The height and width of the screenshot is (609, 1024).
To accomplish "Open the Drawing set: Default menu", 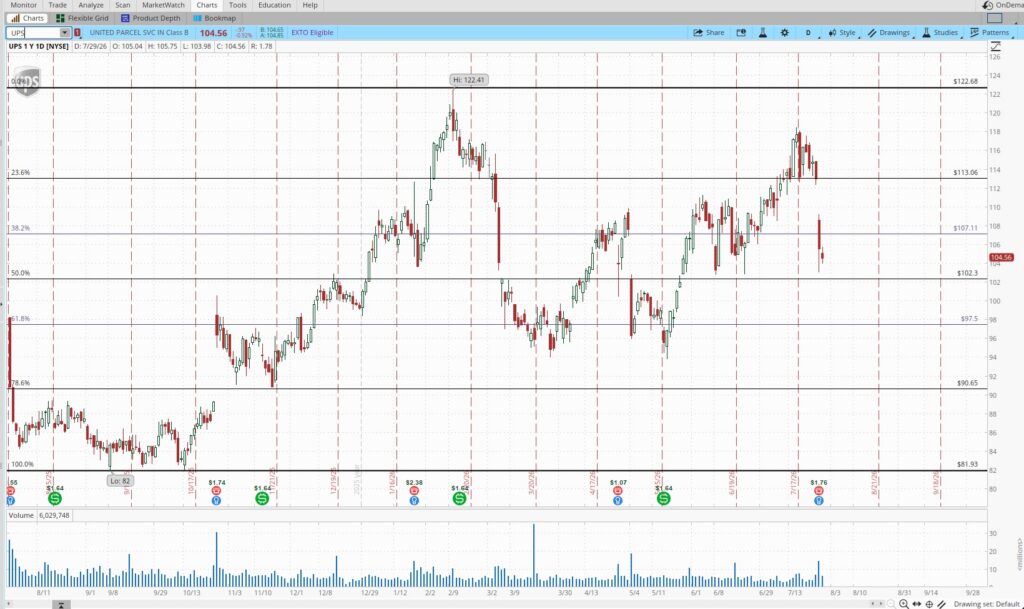I will [x=986, y=604].
